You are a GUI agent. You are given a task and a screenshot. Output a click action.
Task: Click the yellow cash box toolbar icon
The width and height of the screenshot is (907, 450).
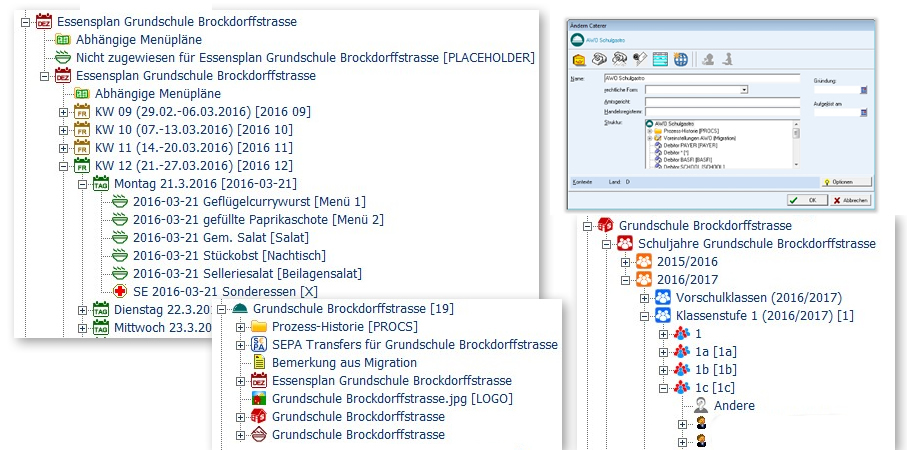coord(578,59)
